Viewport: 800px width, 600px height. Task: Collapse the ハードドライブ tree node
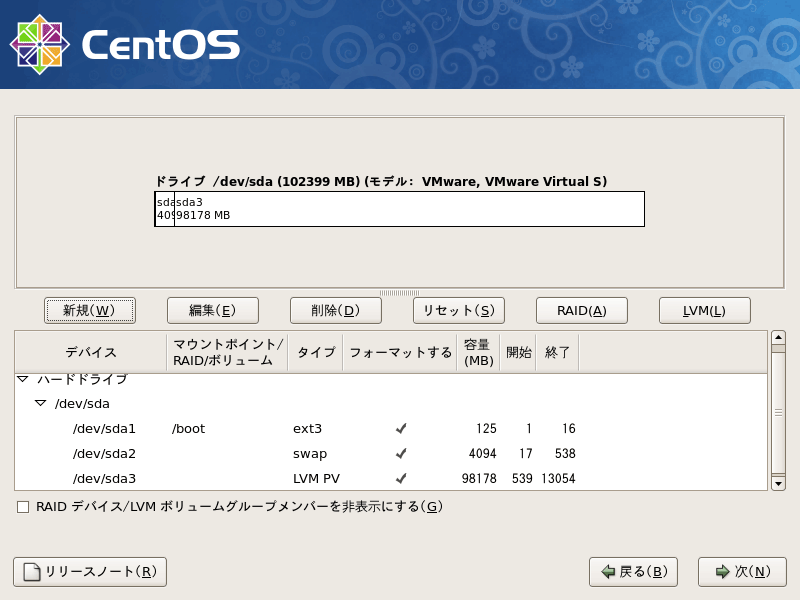(x=22, y=379)
